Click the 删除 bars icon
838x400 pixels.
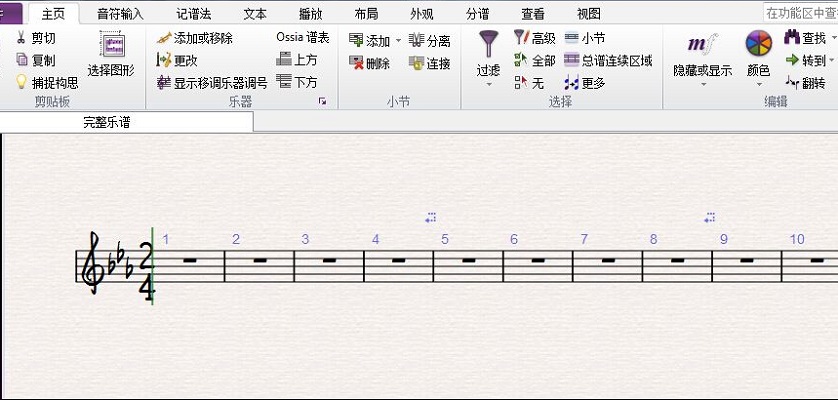tap(356, 63)
